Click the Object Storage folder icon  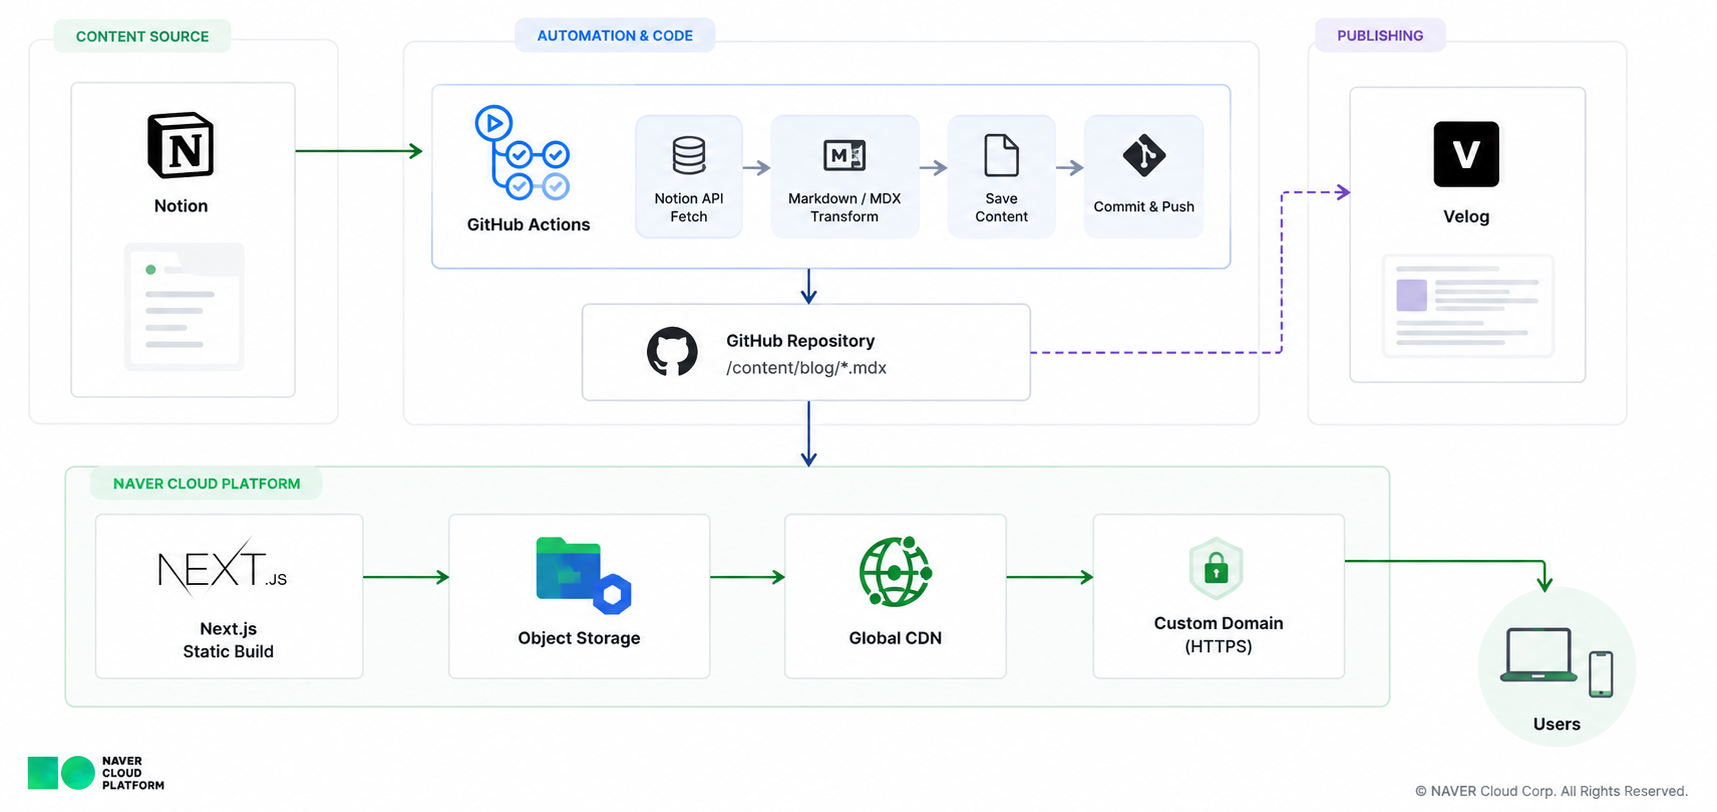point(583,575)
